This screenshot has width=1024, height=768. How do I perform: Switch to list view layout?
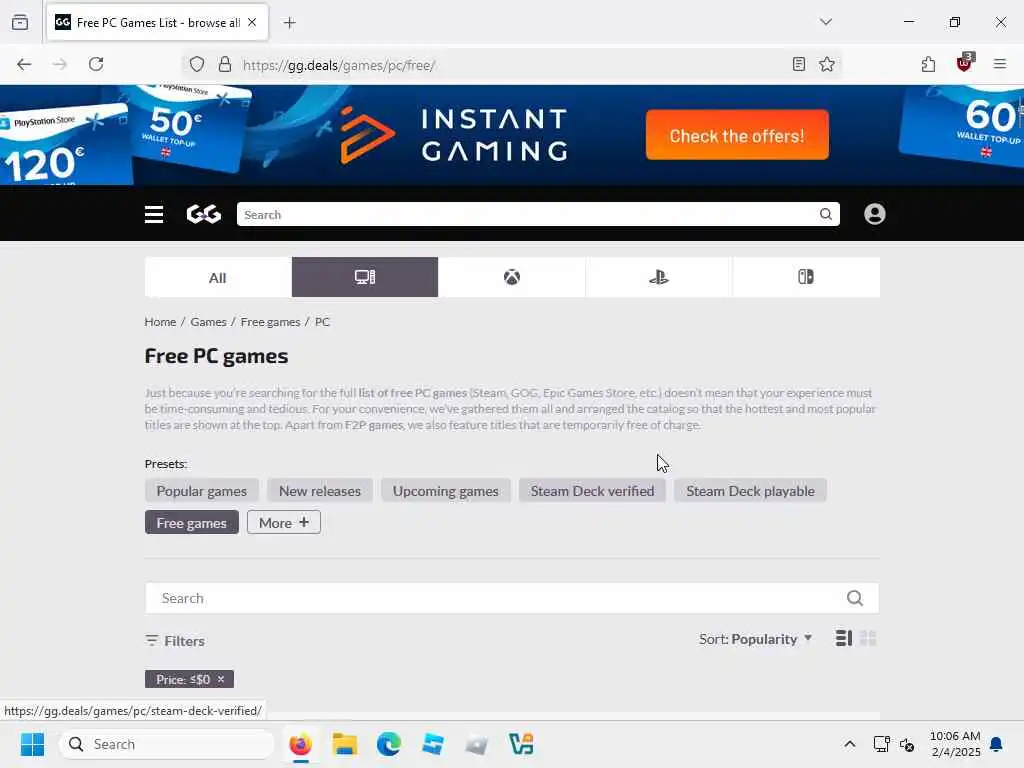844,638
